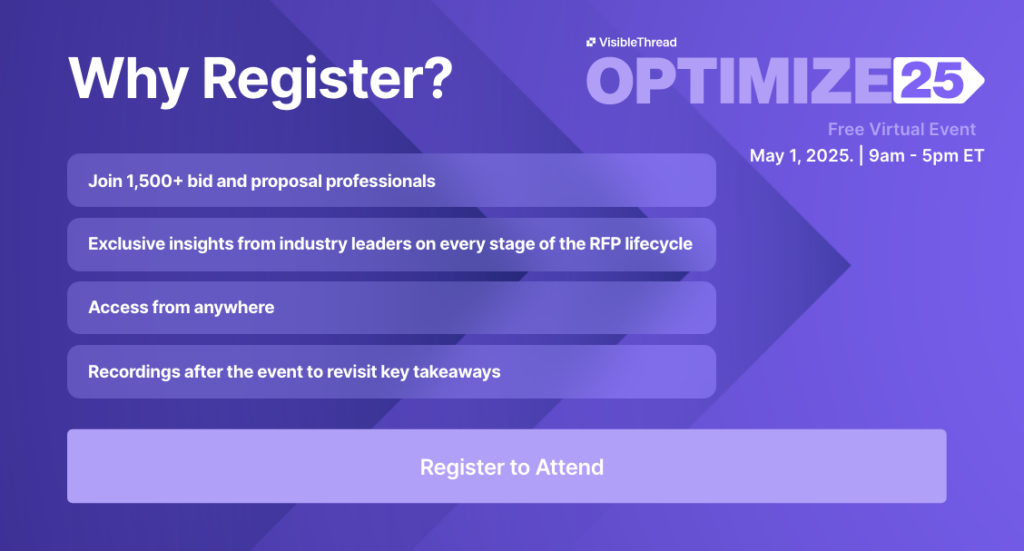The height and width of the screenshot is (551, 1024).
Task: Click the VisibleThread logo icon
Action: [591, 42]
